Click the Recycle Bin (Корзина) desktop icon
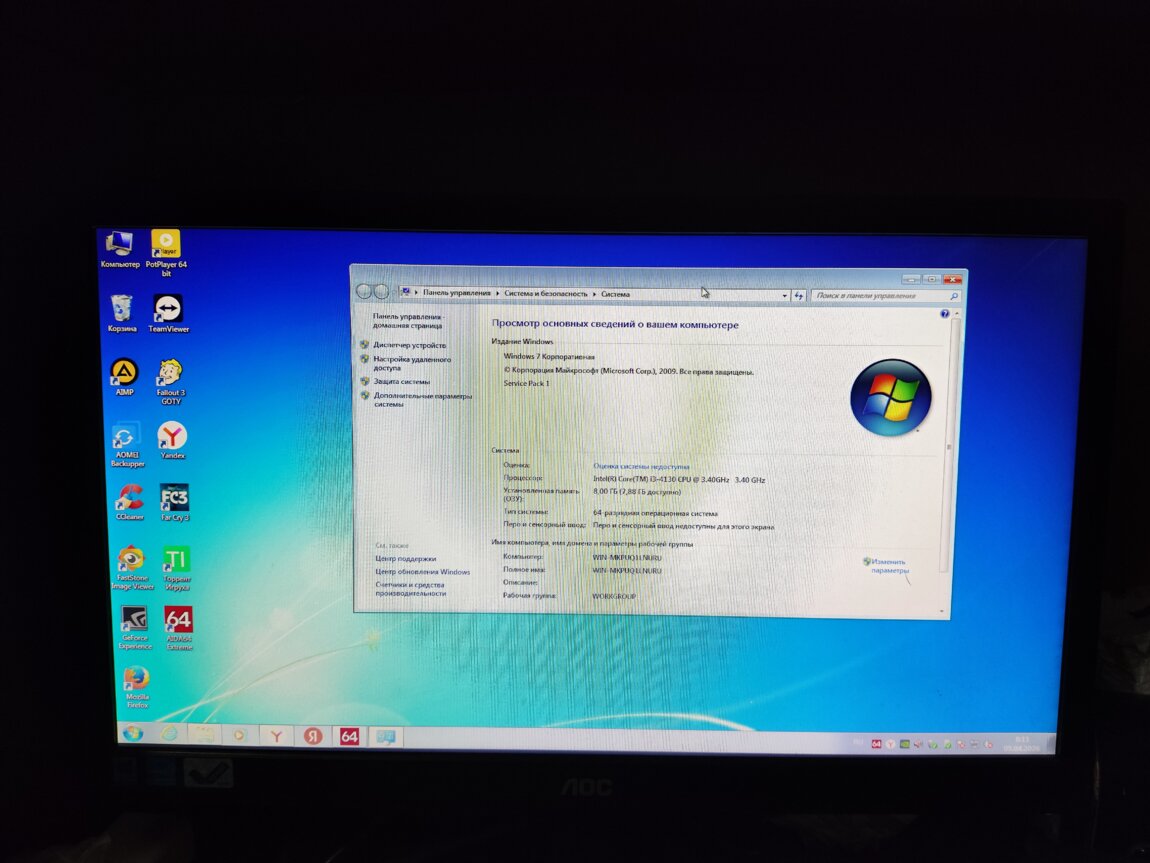 (122, 308)
